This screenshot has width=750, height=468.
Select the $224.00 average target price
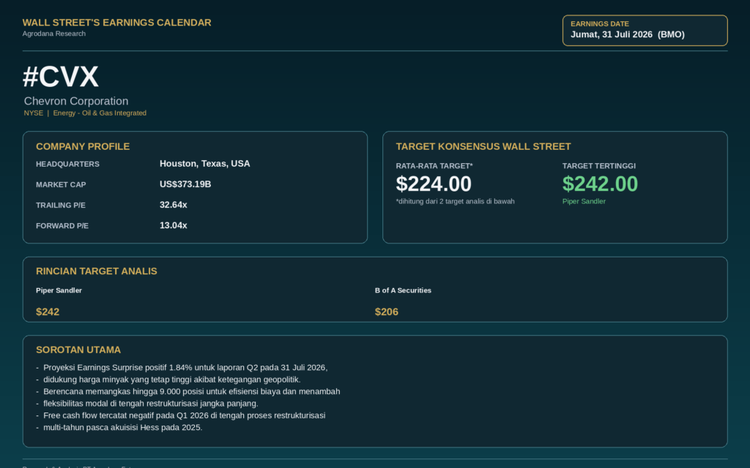point(433,184)
